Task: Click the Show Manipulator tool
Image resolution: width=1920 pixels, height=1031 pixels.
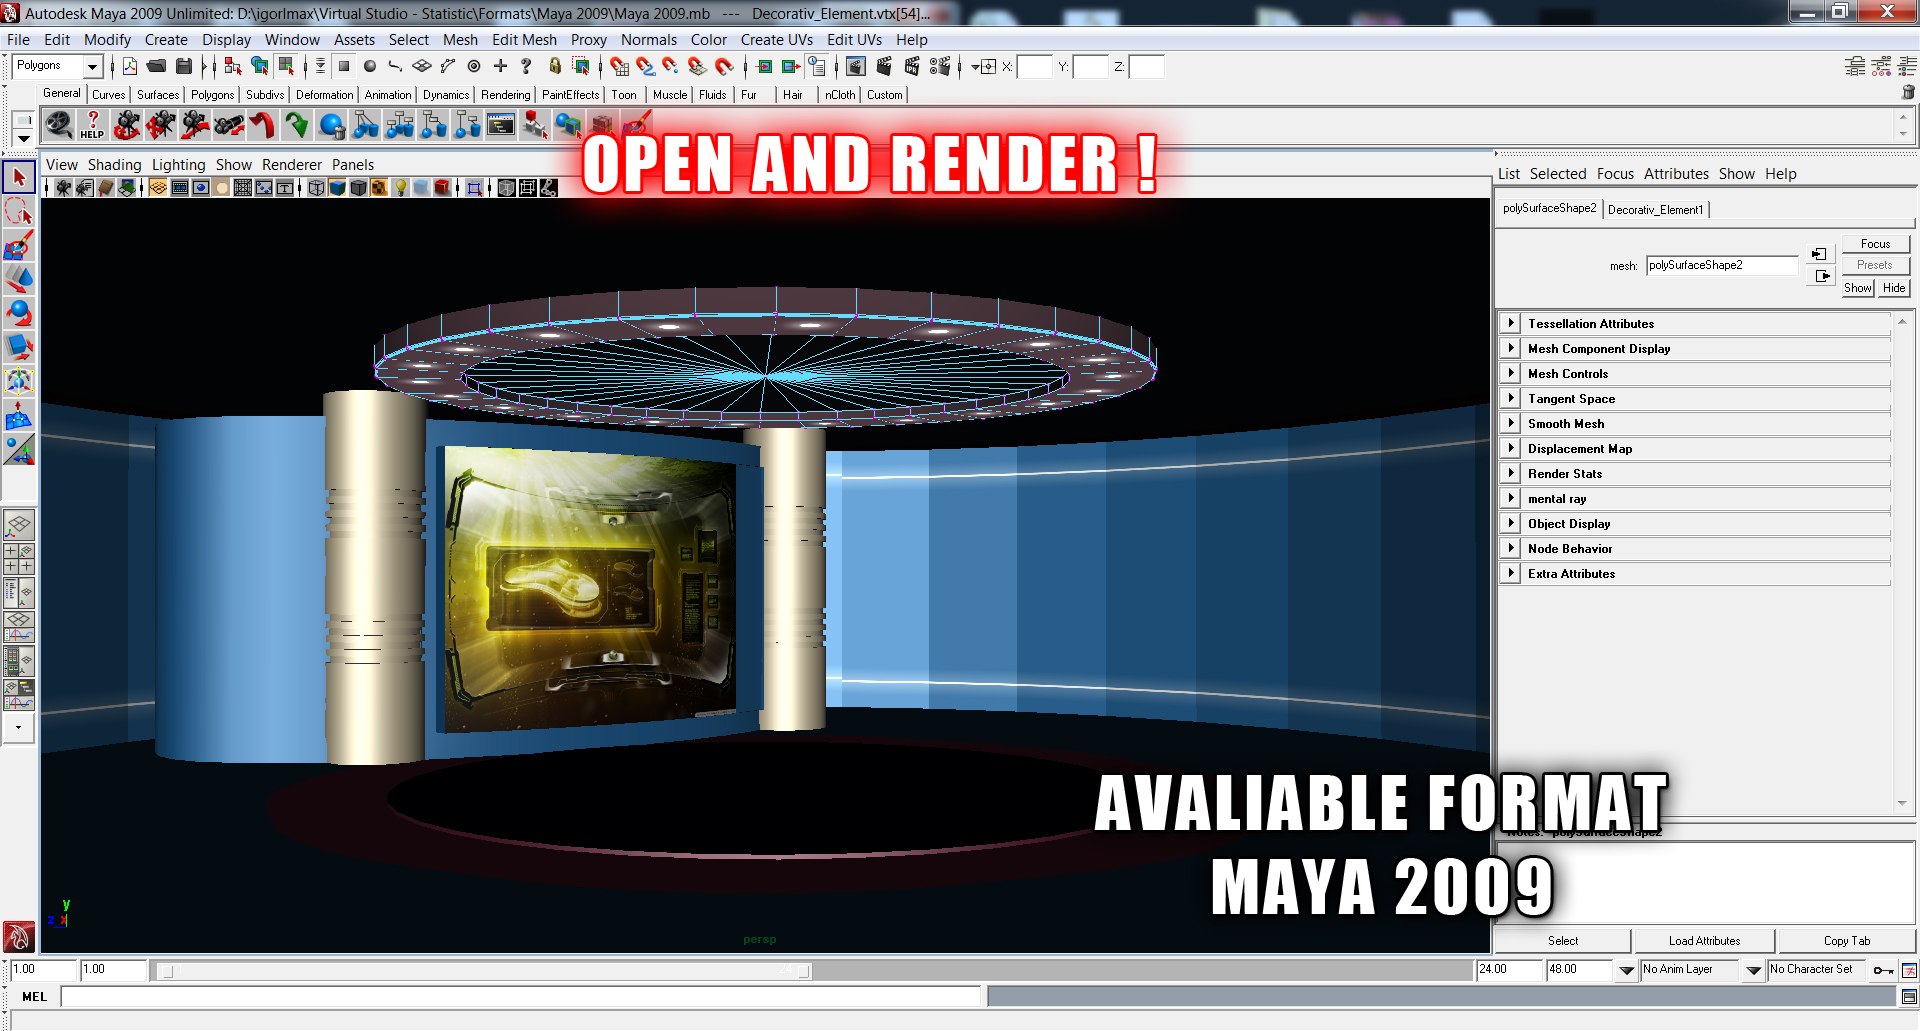Action: click(x=19, y=450)
